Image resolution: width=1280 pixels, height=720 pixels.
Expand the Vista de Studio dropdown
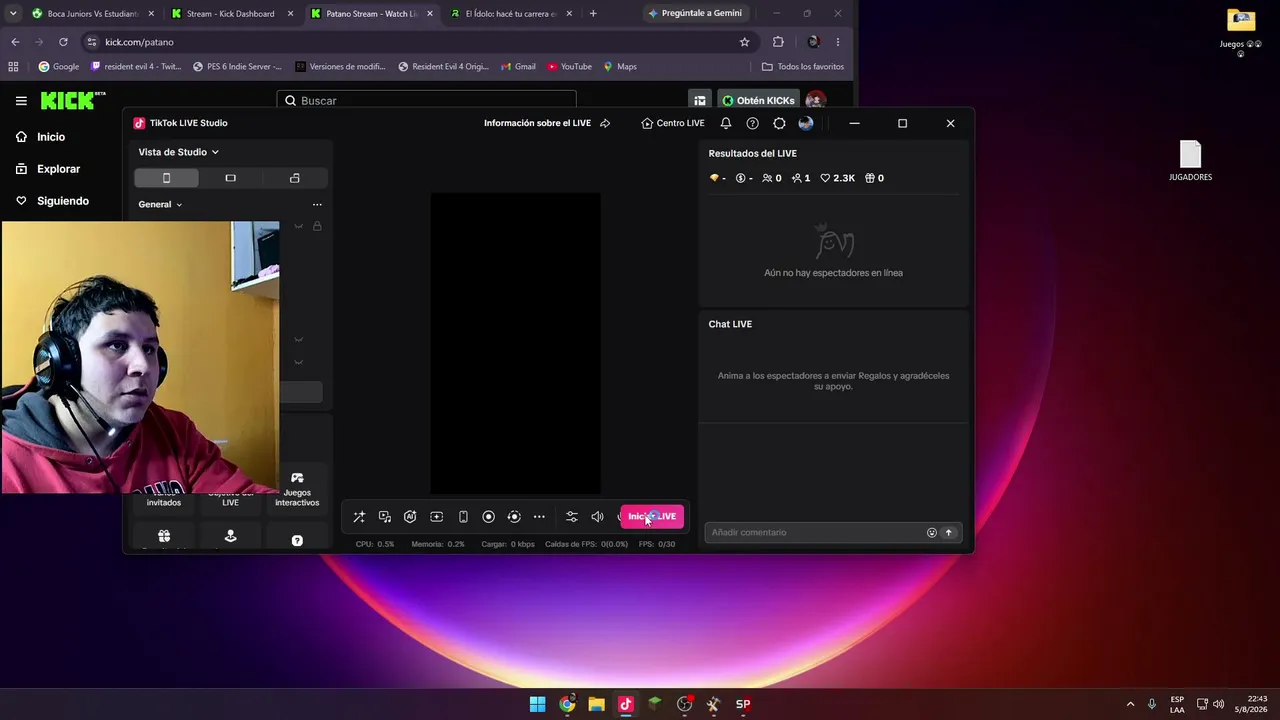(179, 152)
